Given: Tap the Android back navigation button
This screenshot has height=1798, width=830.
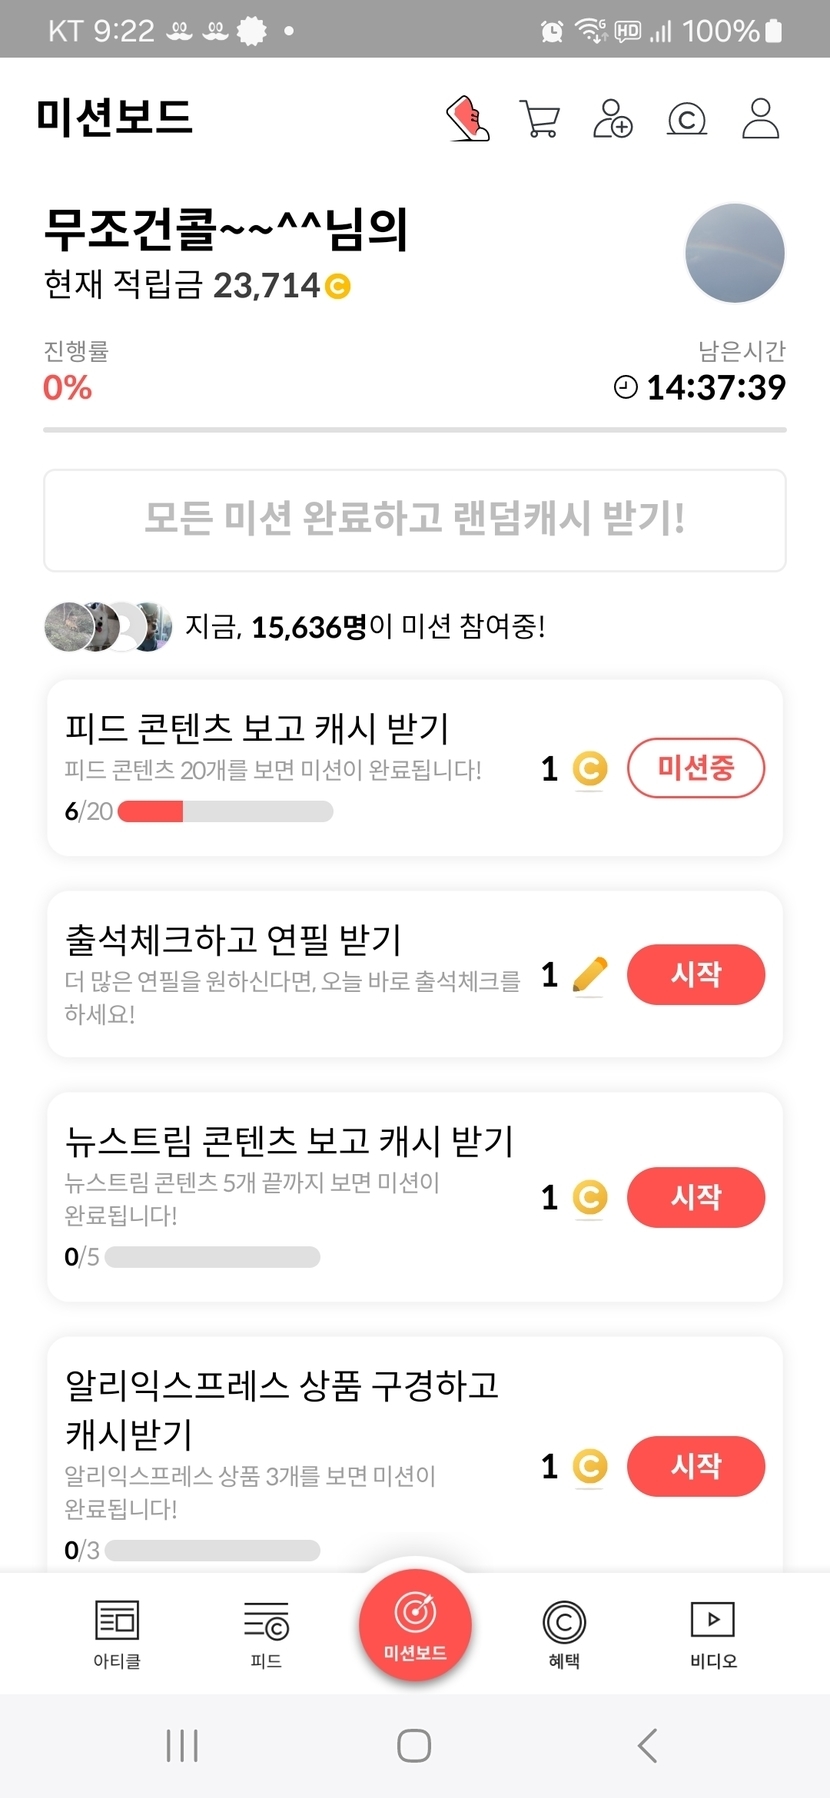Looking at the screenshot, I should 647,1746.
